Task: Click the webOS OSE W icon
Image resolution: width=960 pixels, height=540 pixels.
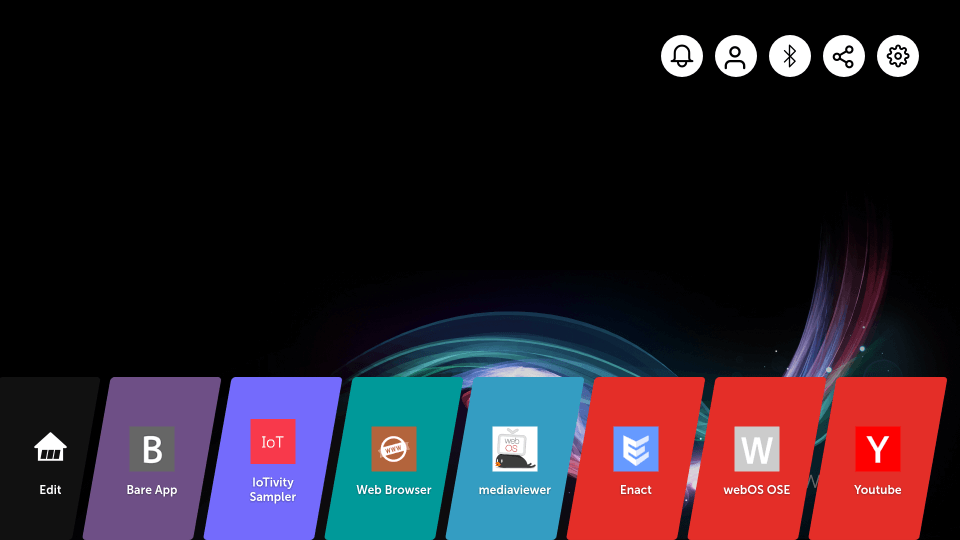Action: tap(757, 449)
